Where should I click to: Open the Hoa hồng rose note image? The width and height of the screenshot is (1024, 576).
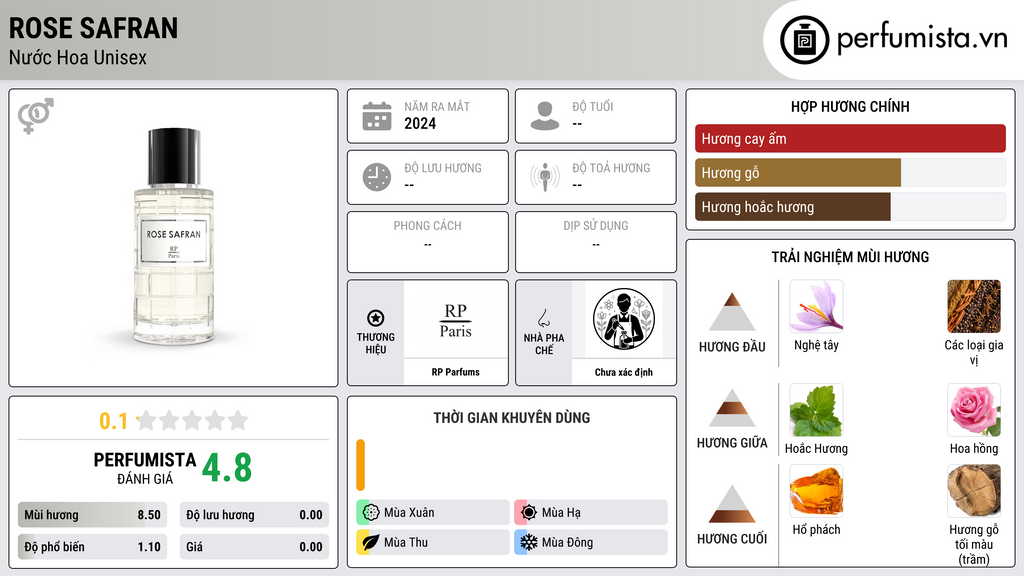click(974, 410)
